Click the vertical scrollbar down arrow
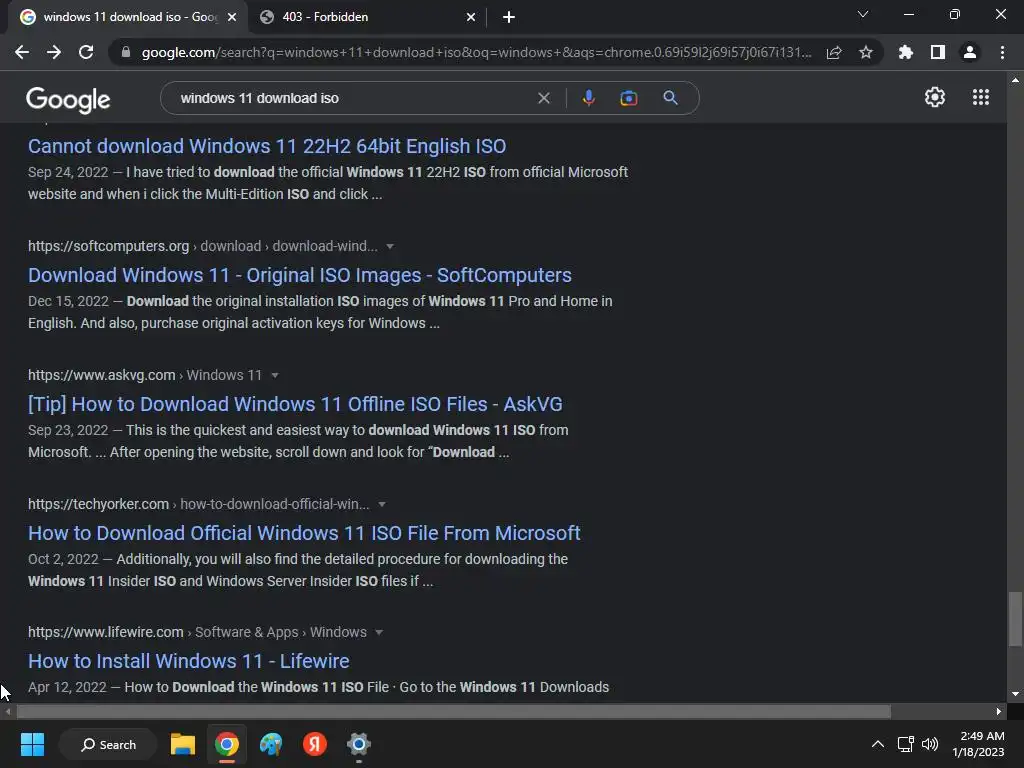Image resolution: width=1024 pixels, height=768 pixels. click(1015, 694)
